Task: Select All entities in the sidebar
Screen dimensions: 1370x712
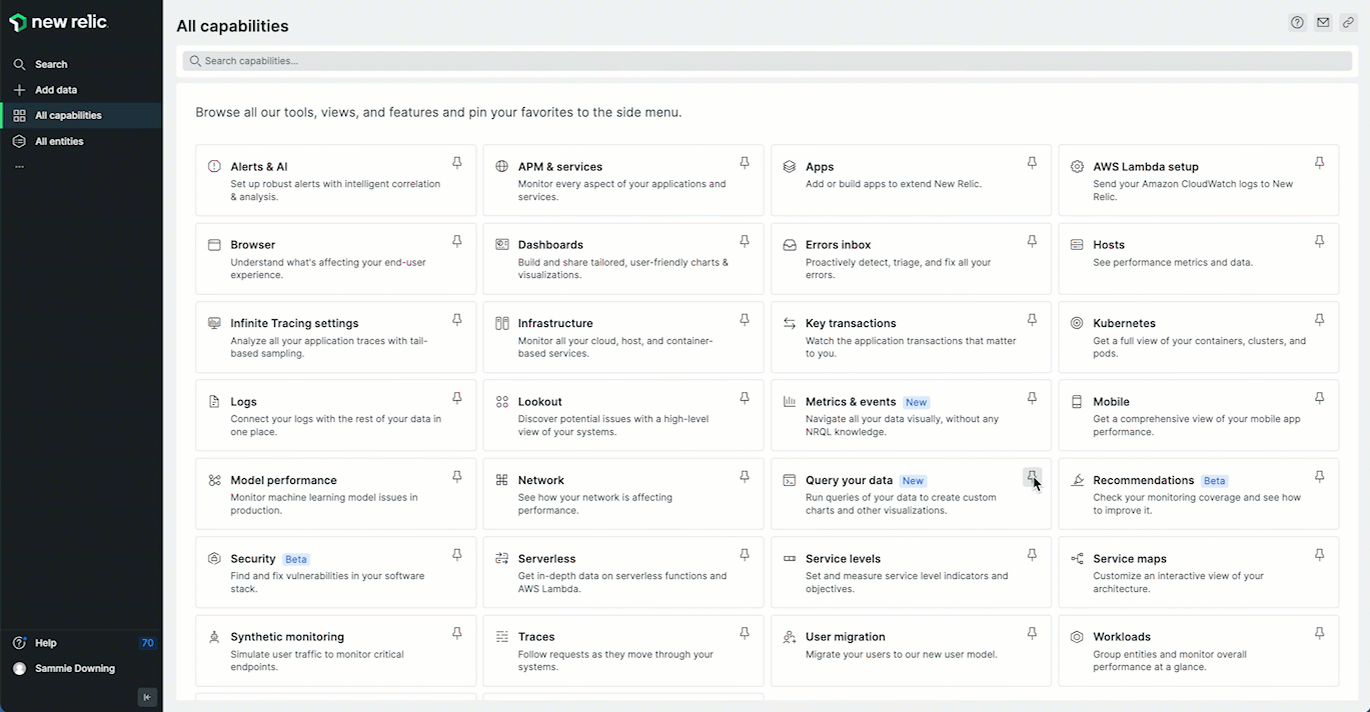Action: [x=59, y=141]
